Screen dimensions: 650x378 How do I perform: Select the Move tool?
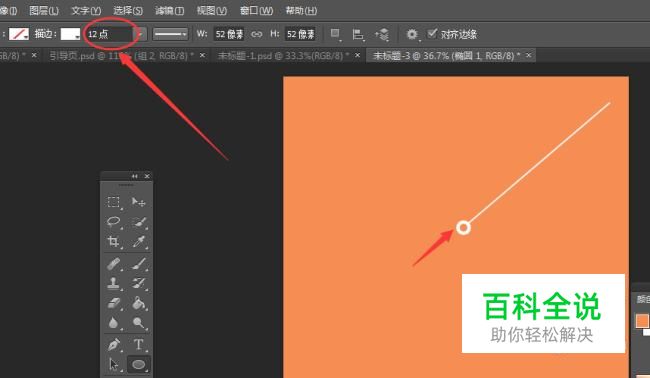138,202
